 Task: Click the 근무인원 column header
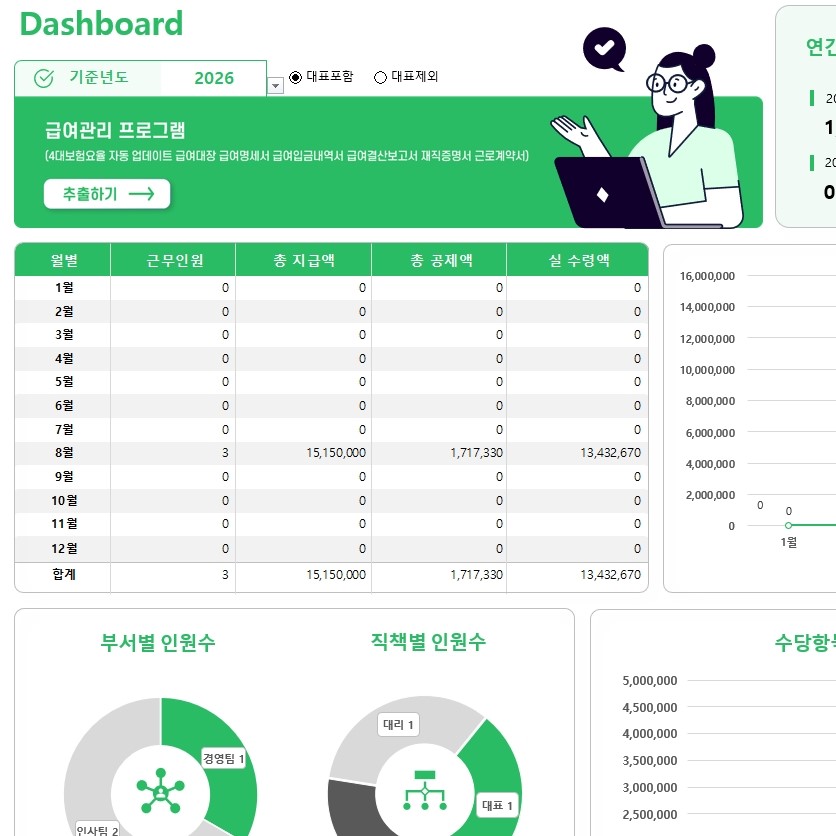[174, 260]
